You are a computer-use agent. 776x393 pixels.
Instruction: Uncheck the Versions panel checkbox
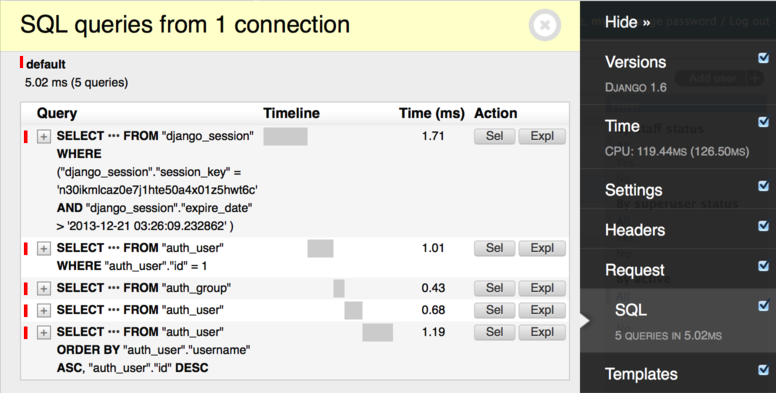tap(764, 58)
